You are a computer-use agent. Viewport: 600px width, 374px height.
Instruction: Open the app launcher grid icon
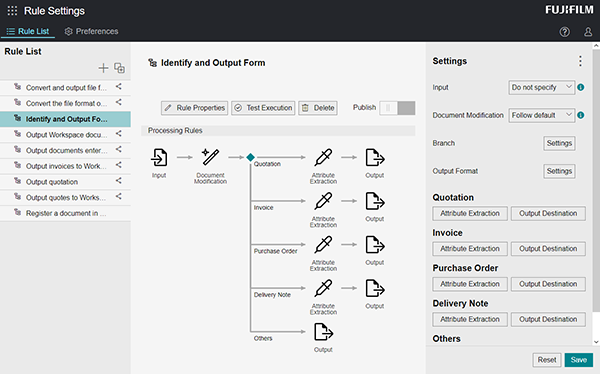(12, 11)
